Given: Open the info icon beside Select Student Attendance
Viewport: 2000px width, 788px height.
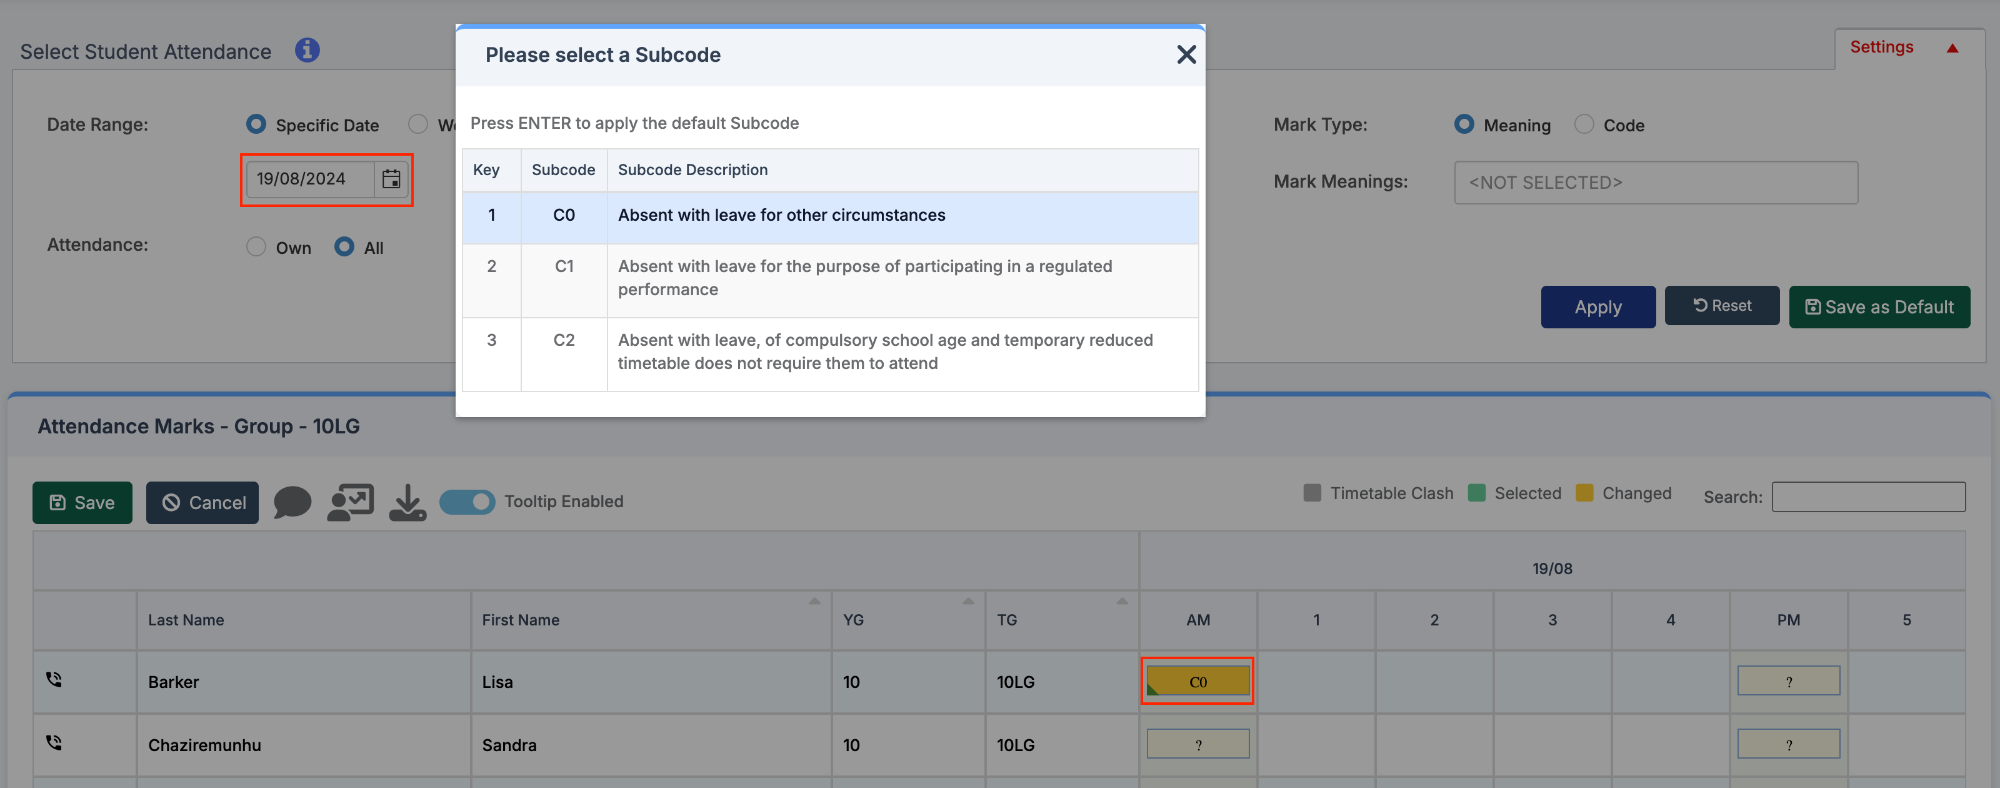Looking at the screenshot, I should tap(307, 50).
